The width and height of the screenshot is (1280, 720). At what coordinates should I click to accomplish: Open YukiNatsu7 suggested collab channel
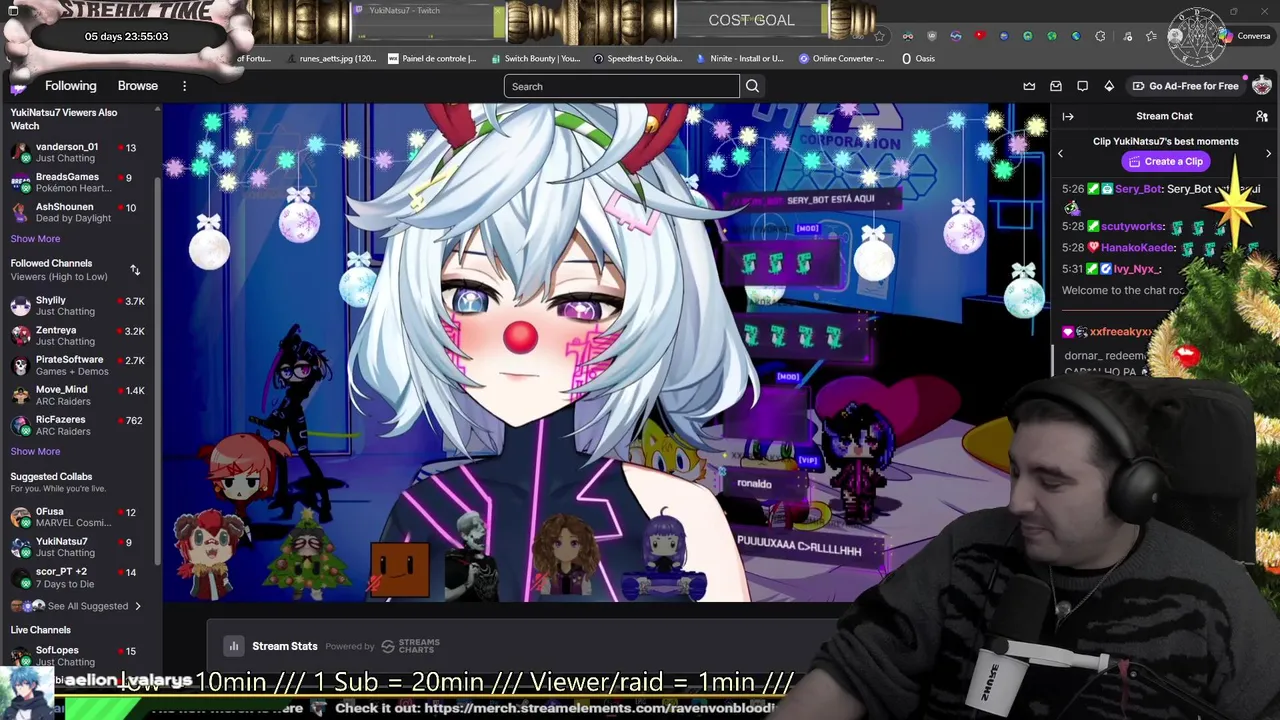[x=78, y=547]
